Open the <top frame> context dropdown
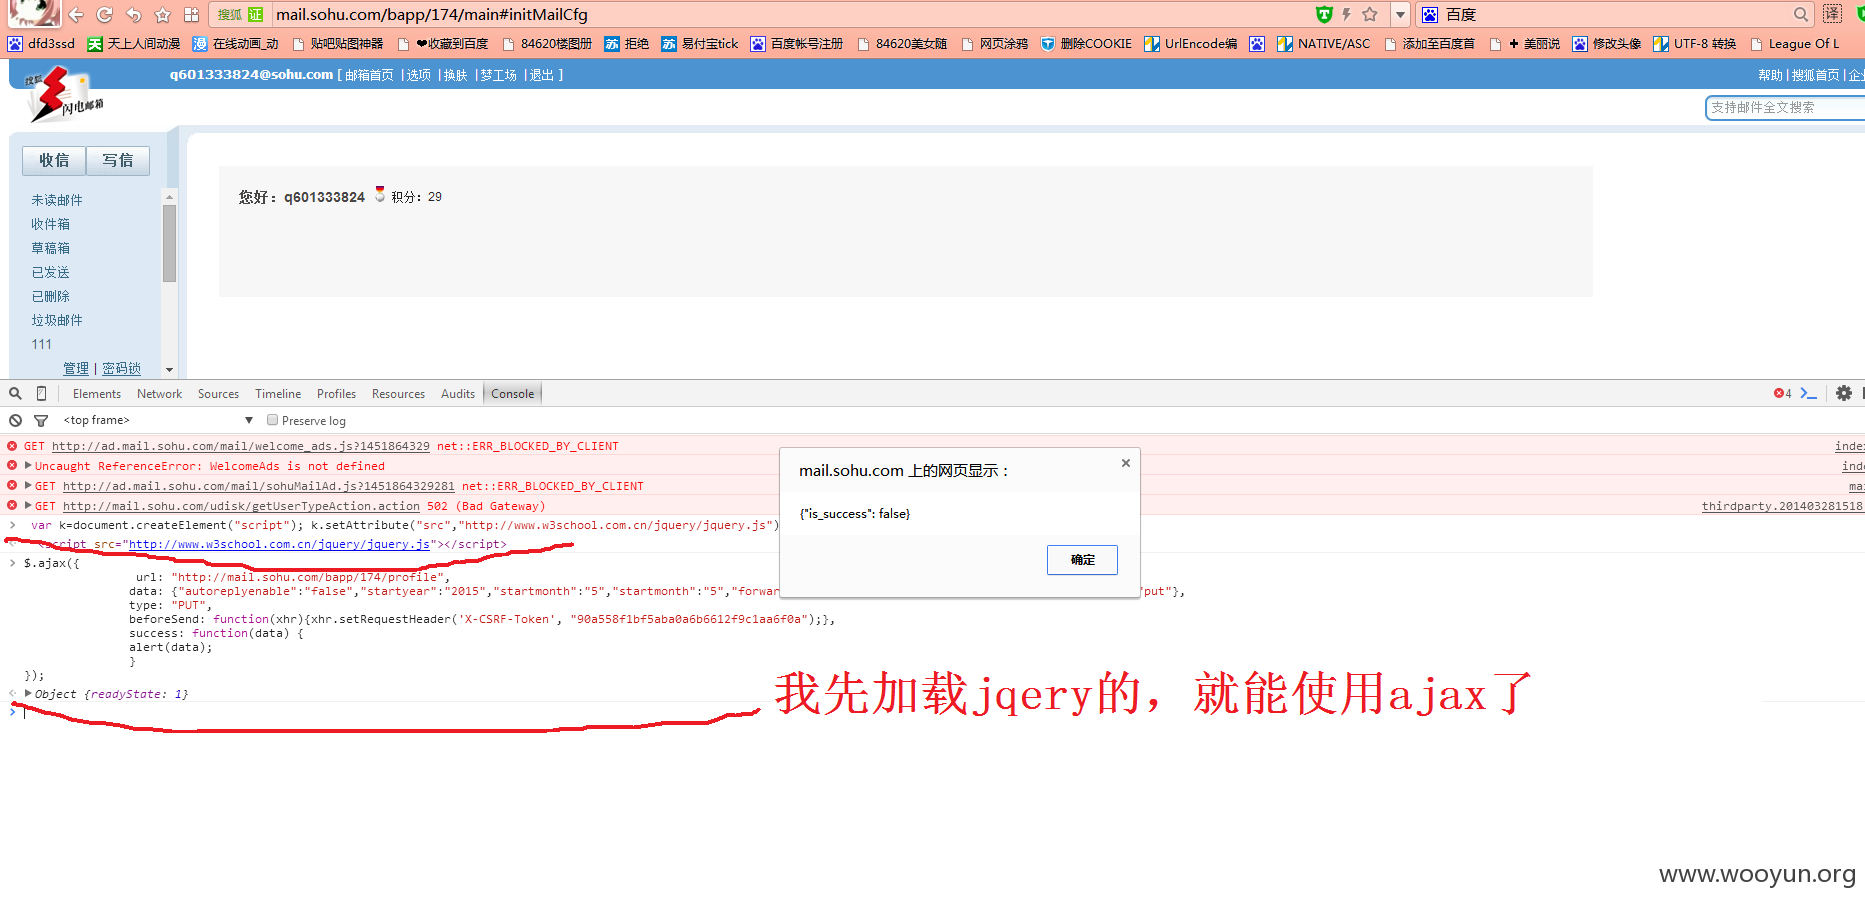 coord(158,420)
